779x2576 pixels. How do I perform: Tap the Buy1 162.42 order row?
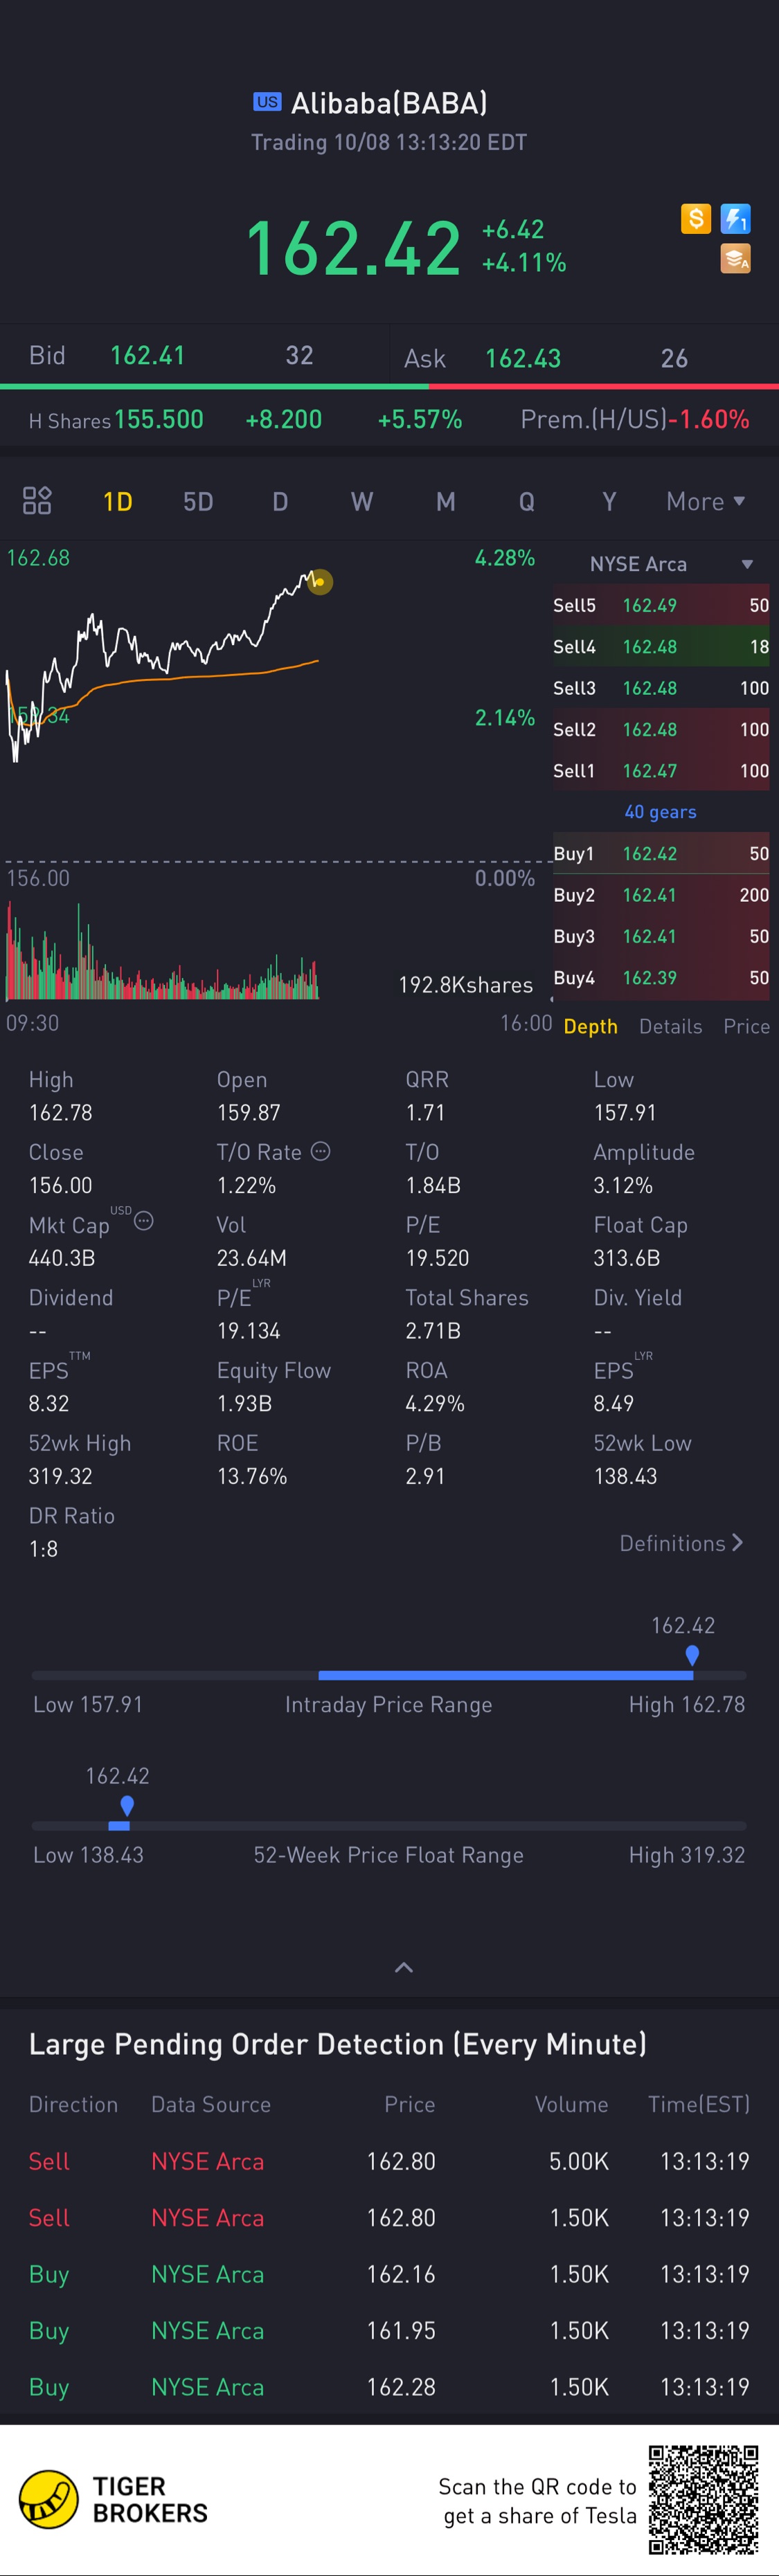[x=661, y=853]
